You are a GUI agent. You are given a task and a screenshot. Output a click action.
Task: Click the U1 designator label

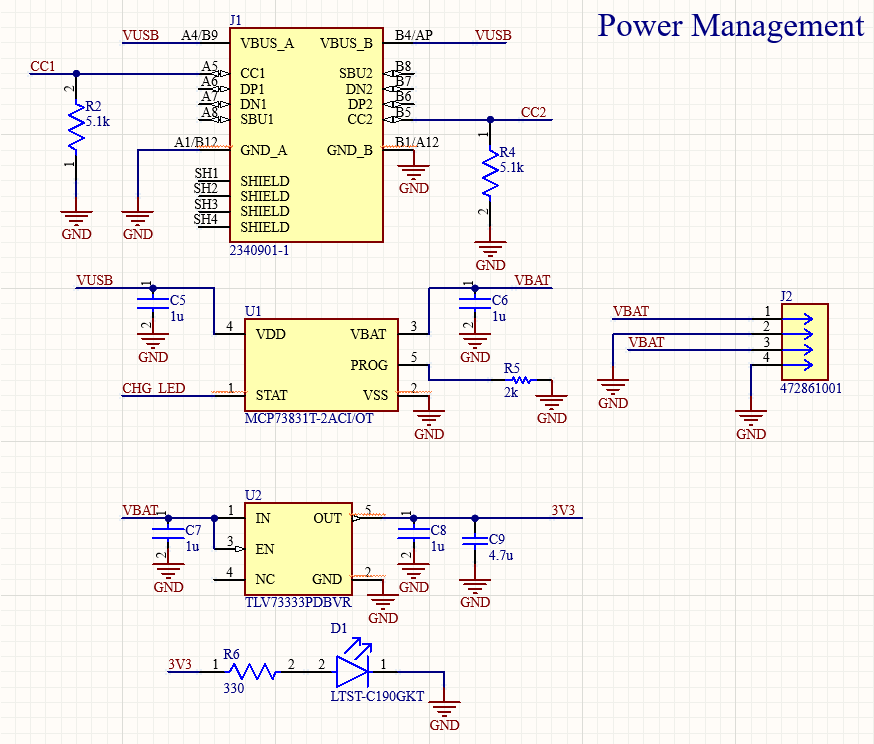click(253, 311)
